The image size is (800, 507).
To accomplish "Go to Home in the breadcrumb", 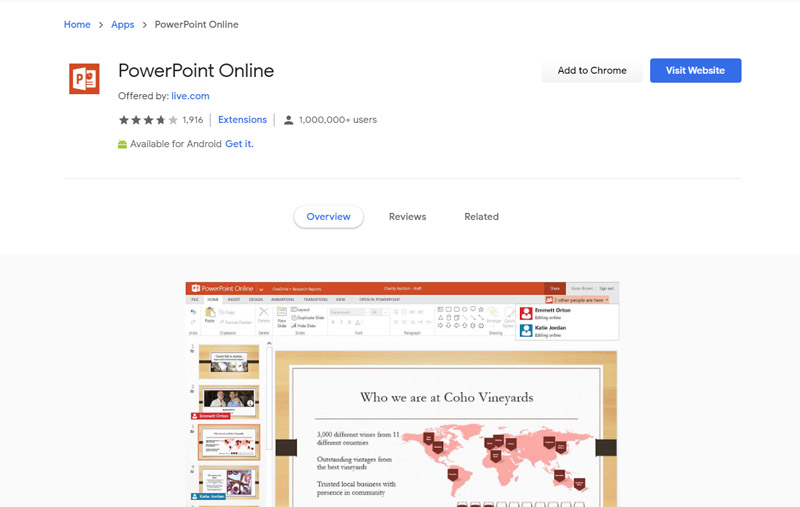I will 77,24.
